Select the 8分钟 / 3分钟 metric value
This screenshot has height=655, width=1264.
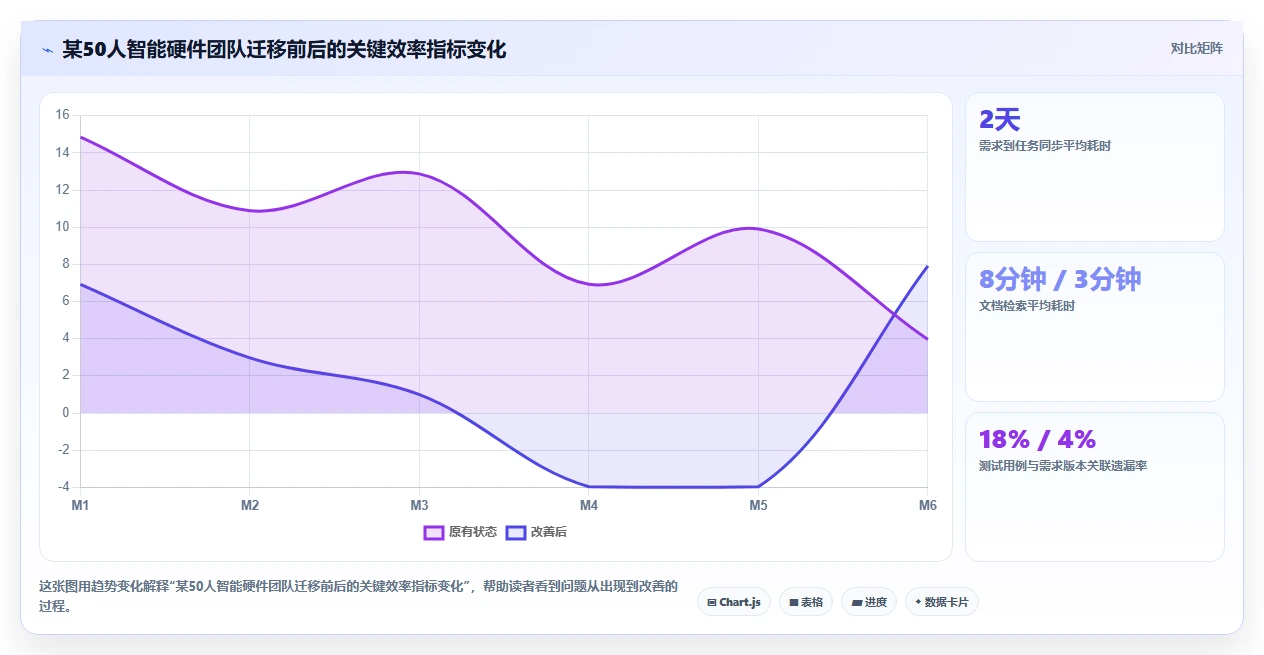click(1060, 280)
